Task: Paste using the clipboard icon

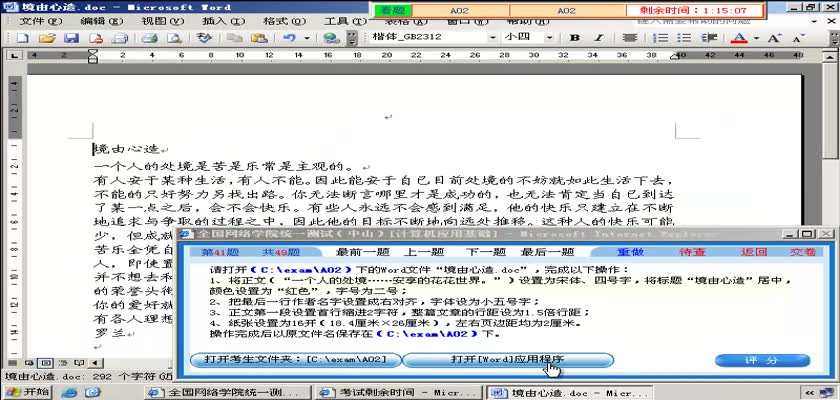Action: [x=259, y=38]
